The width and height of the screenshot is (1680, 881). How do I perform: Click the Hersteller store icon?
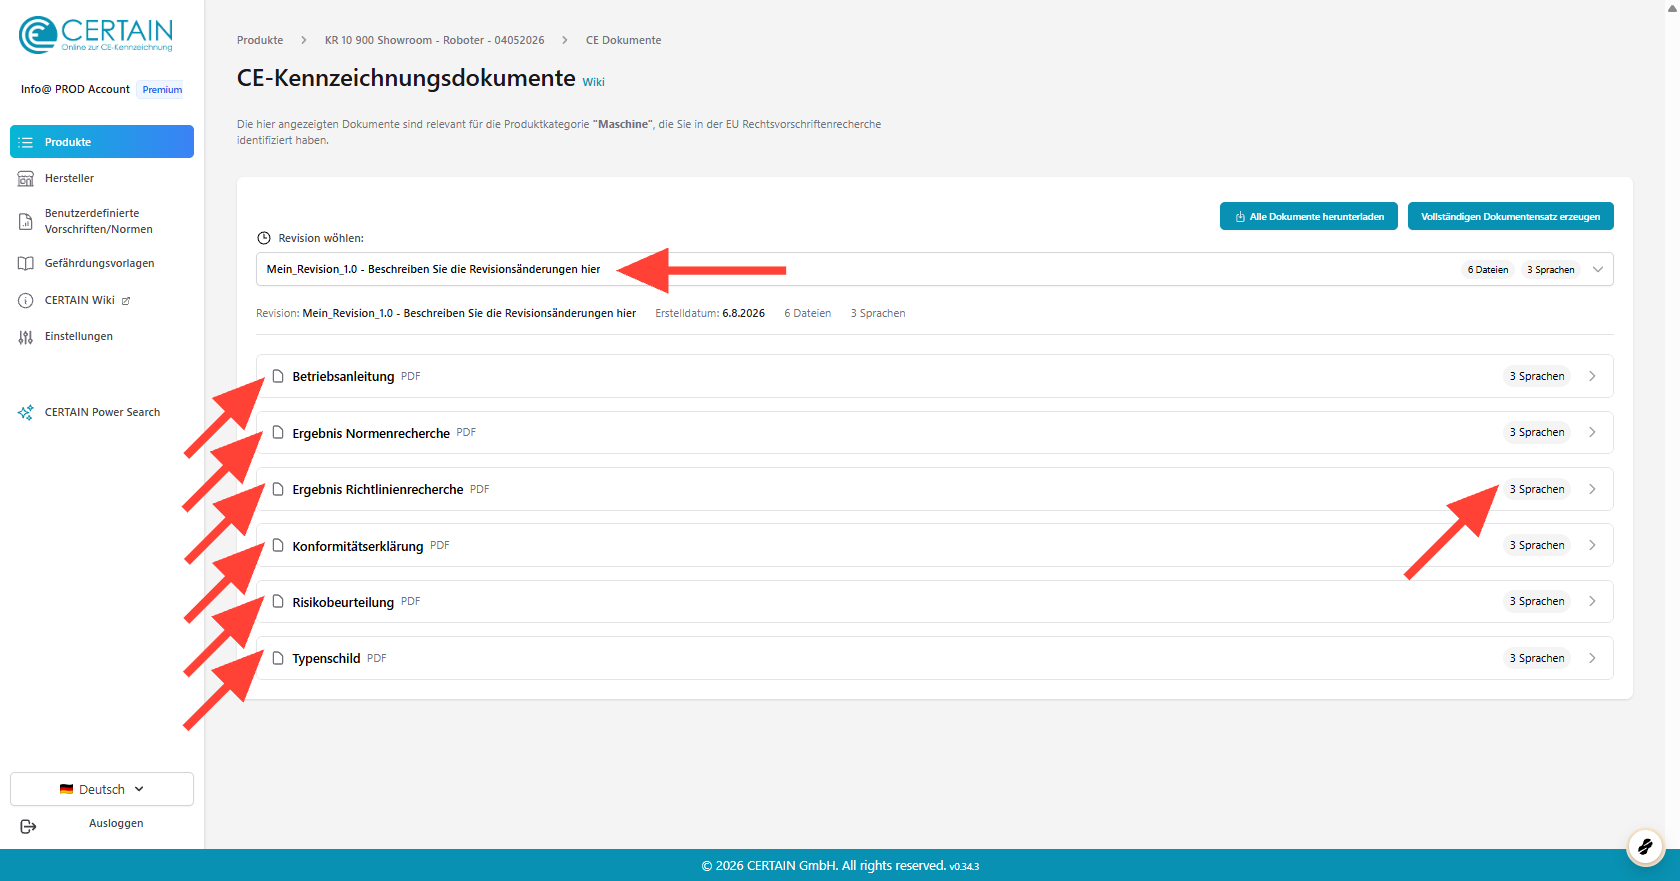26,179
